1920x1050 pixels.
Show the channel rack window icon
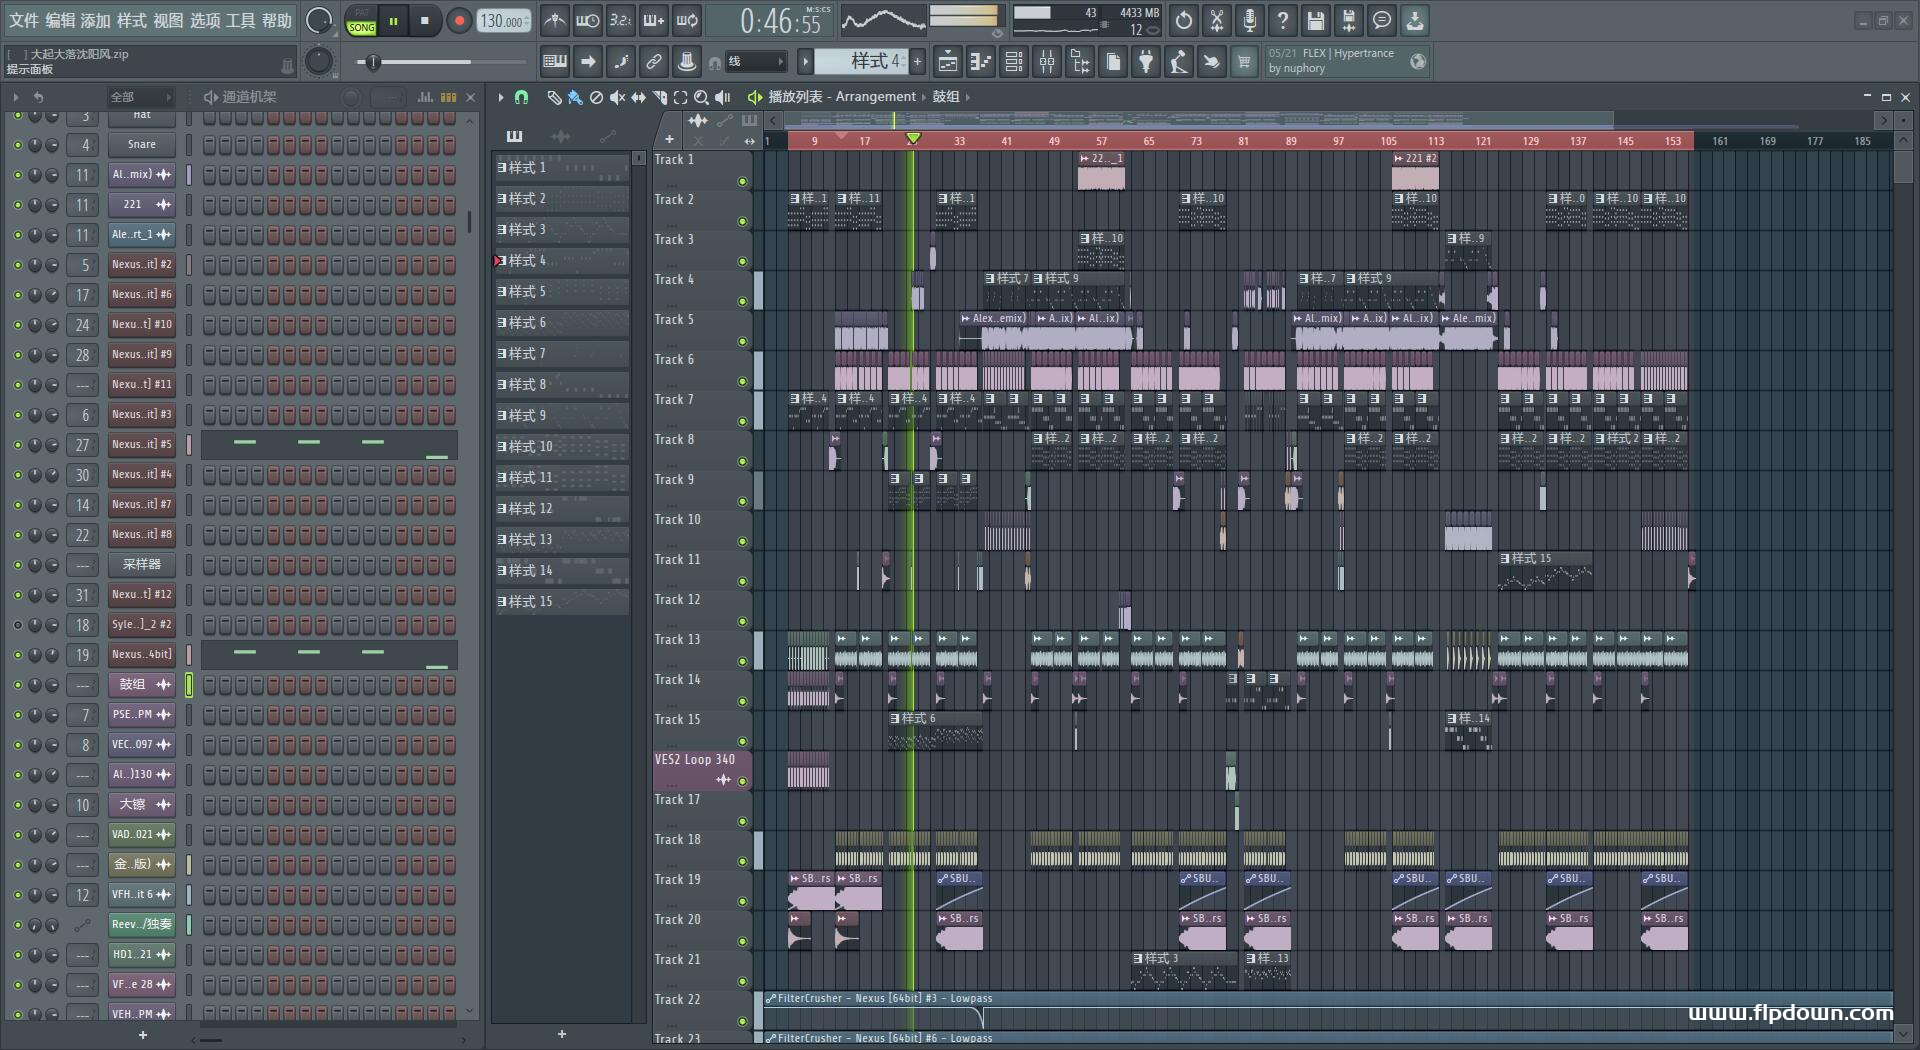click(1014, 62)
